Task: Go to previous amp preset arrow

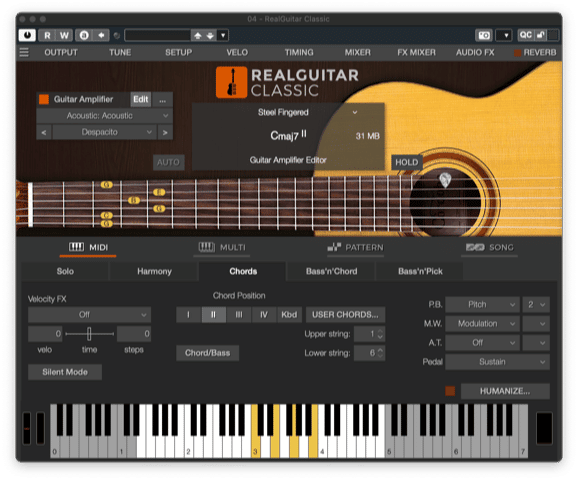Action: (x=44, y=132)
